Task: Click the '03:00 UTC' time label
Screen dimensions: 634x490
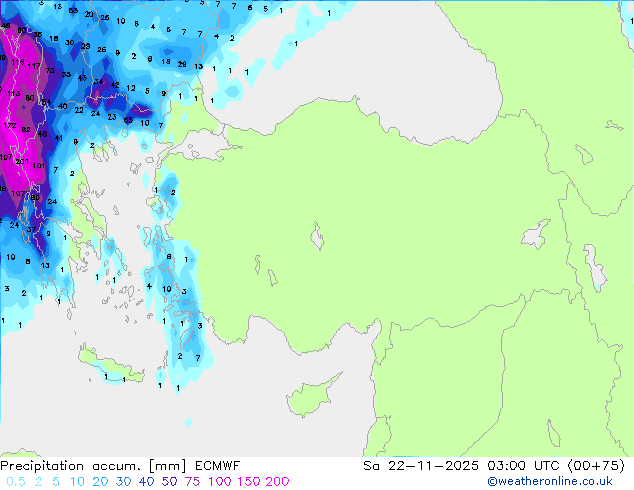Action: pyautogui.click(x=524, y=466)
